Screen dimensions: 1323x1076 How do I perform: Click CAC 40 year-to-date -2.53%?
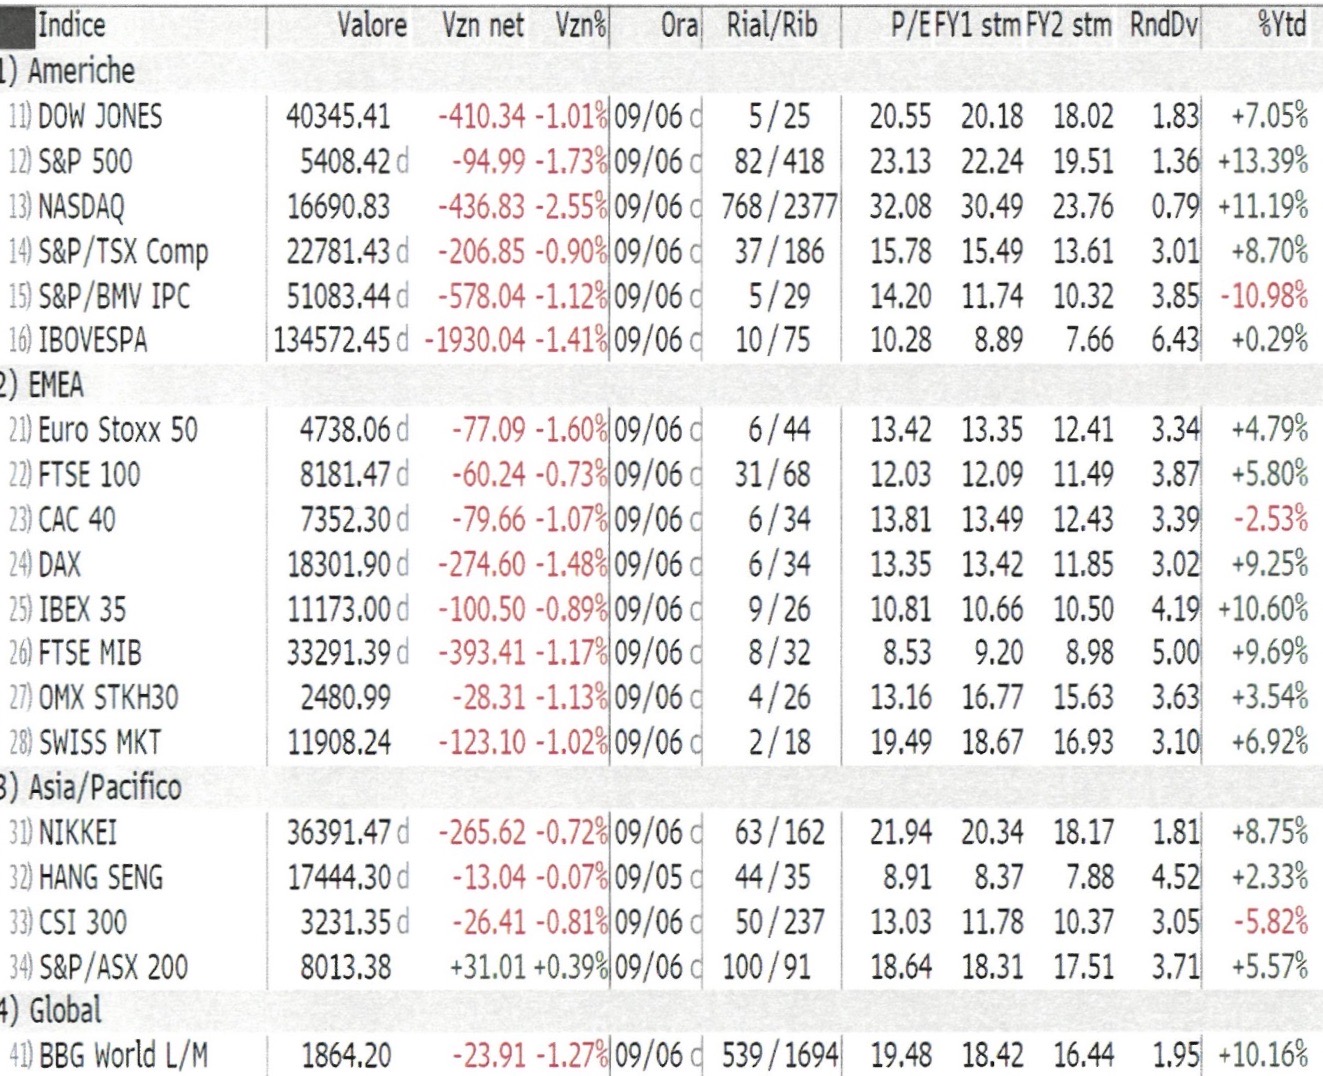(1271, 519)
